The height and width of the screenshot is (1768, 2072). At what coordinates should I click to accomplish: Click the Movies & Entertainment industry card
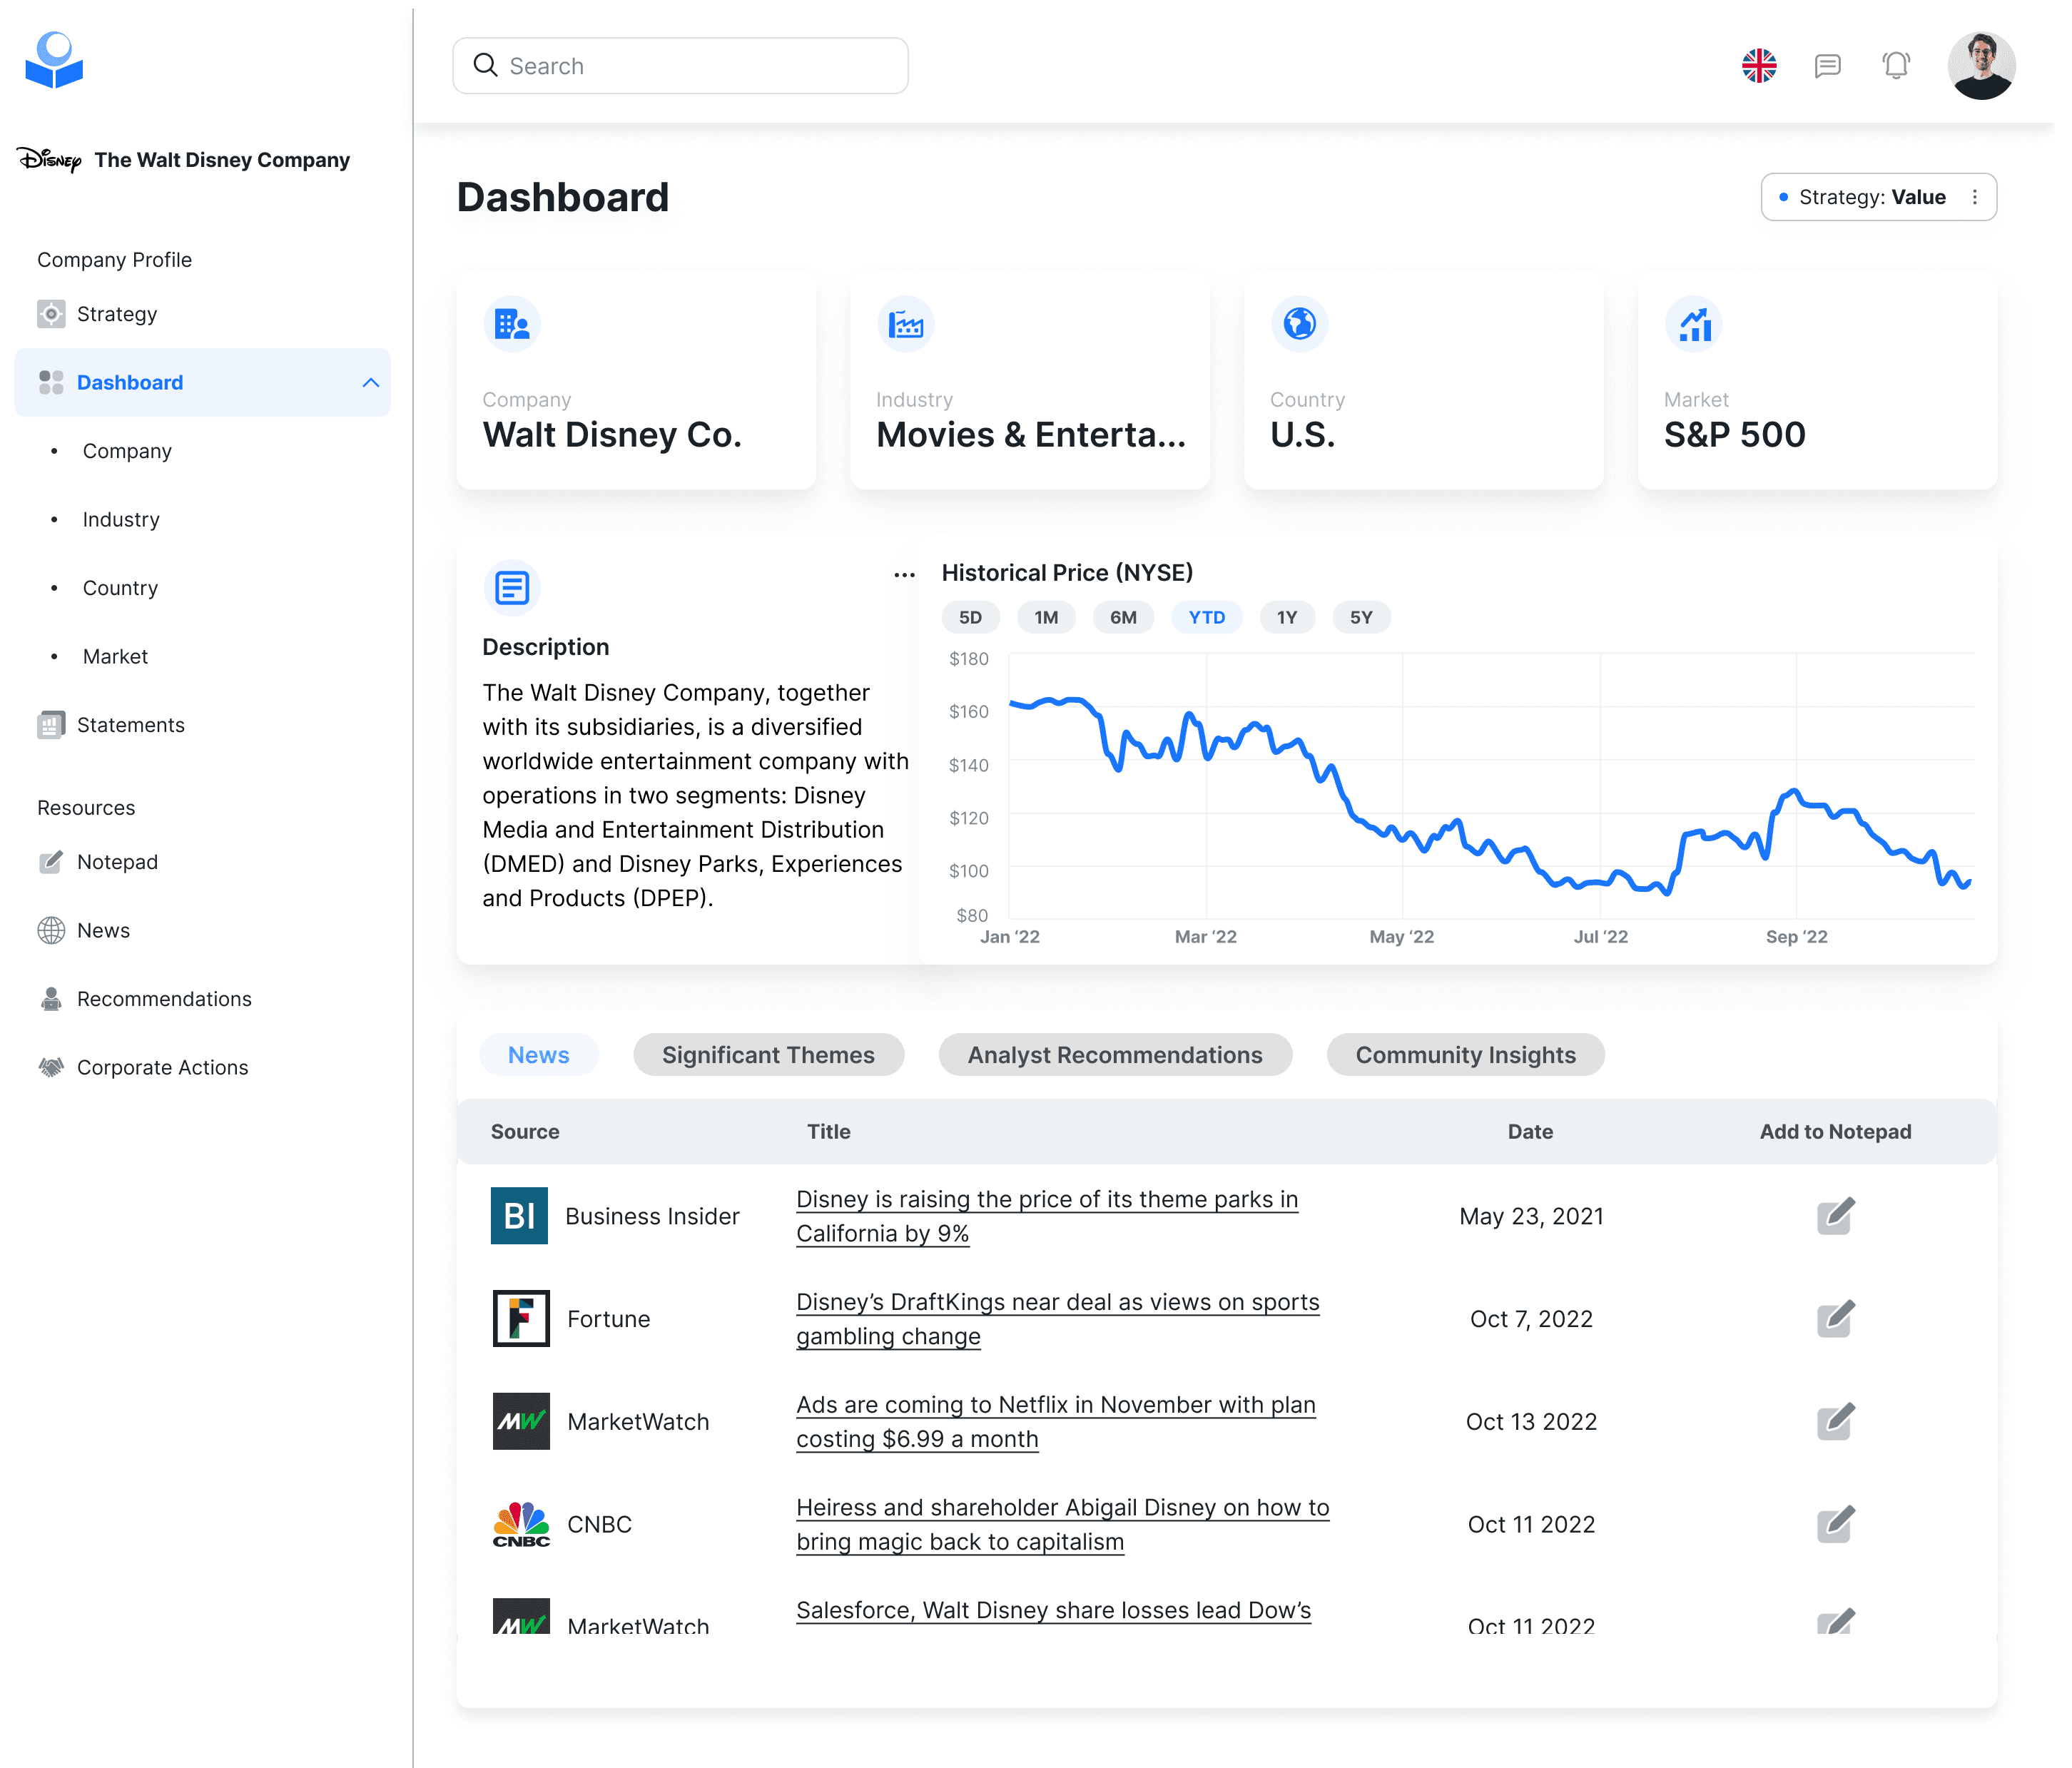[1030, 380]
